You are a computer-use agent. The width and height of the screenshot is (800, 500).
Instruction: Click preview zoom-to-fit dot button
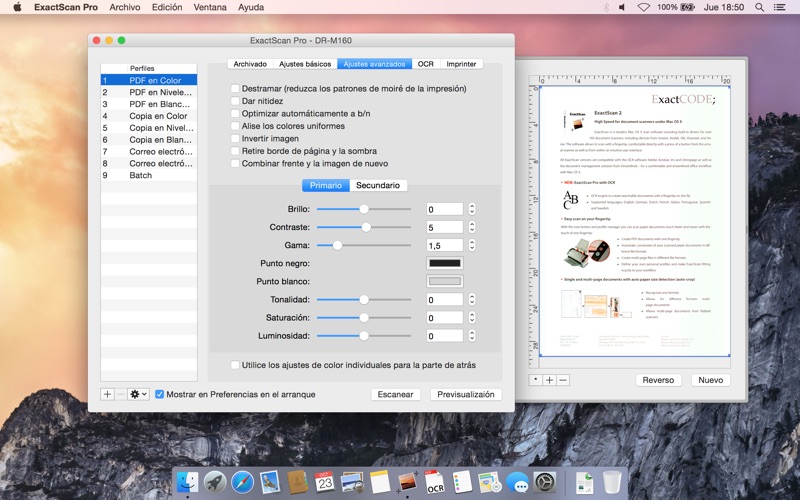(536, 380)
